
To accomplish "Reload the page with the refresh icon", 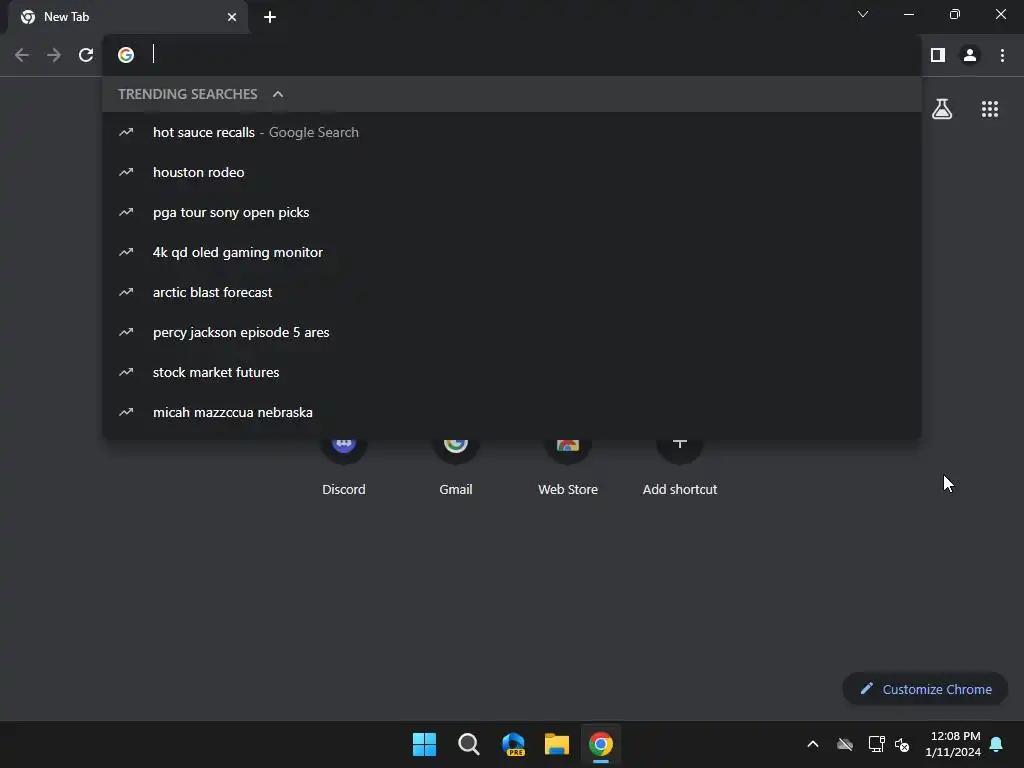I will [x=86, y=56].
